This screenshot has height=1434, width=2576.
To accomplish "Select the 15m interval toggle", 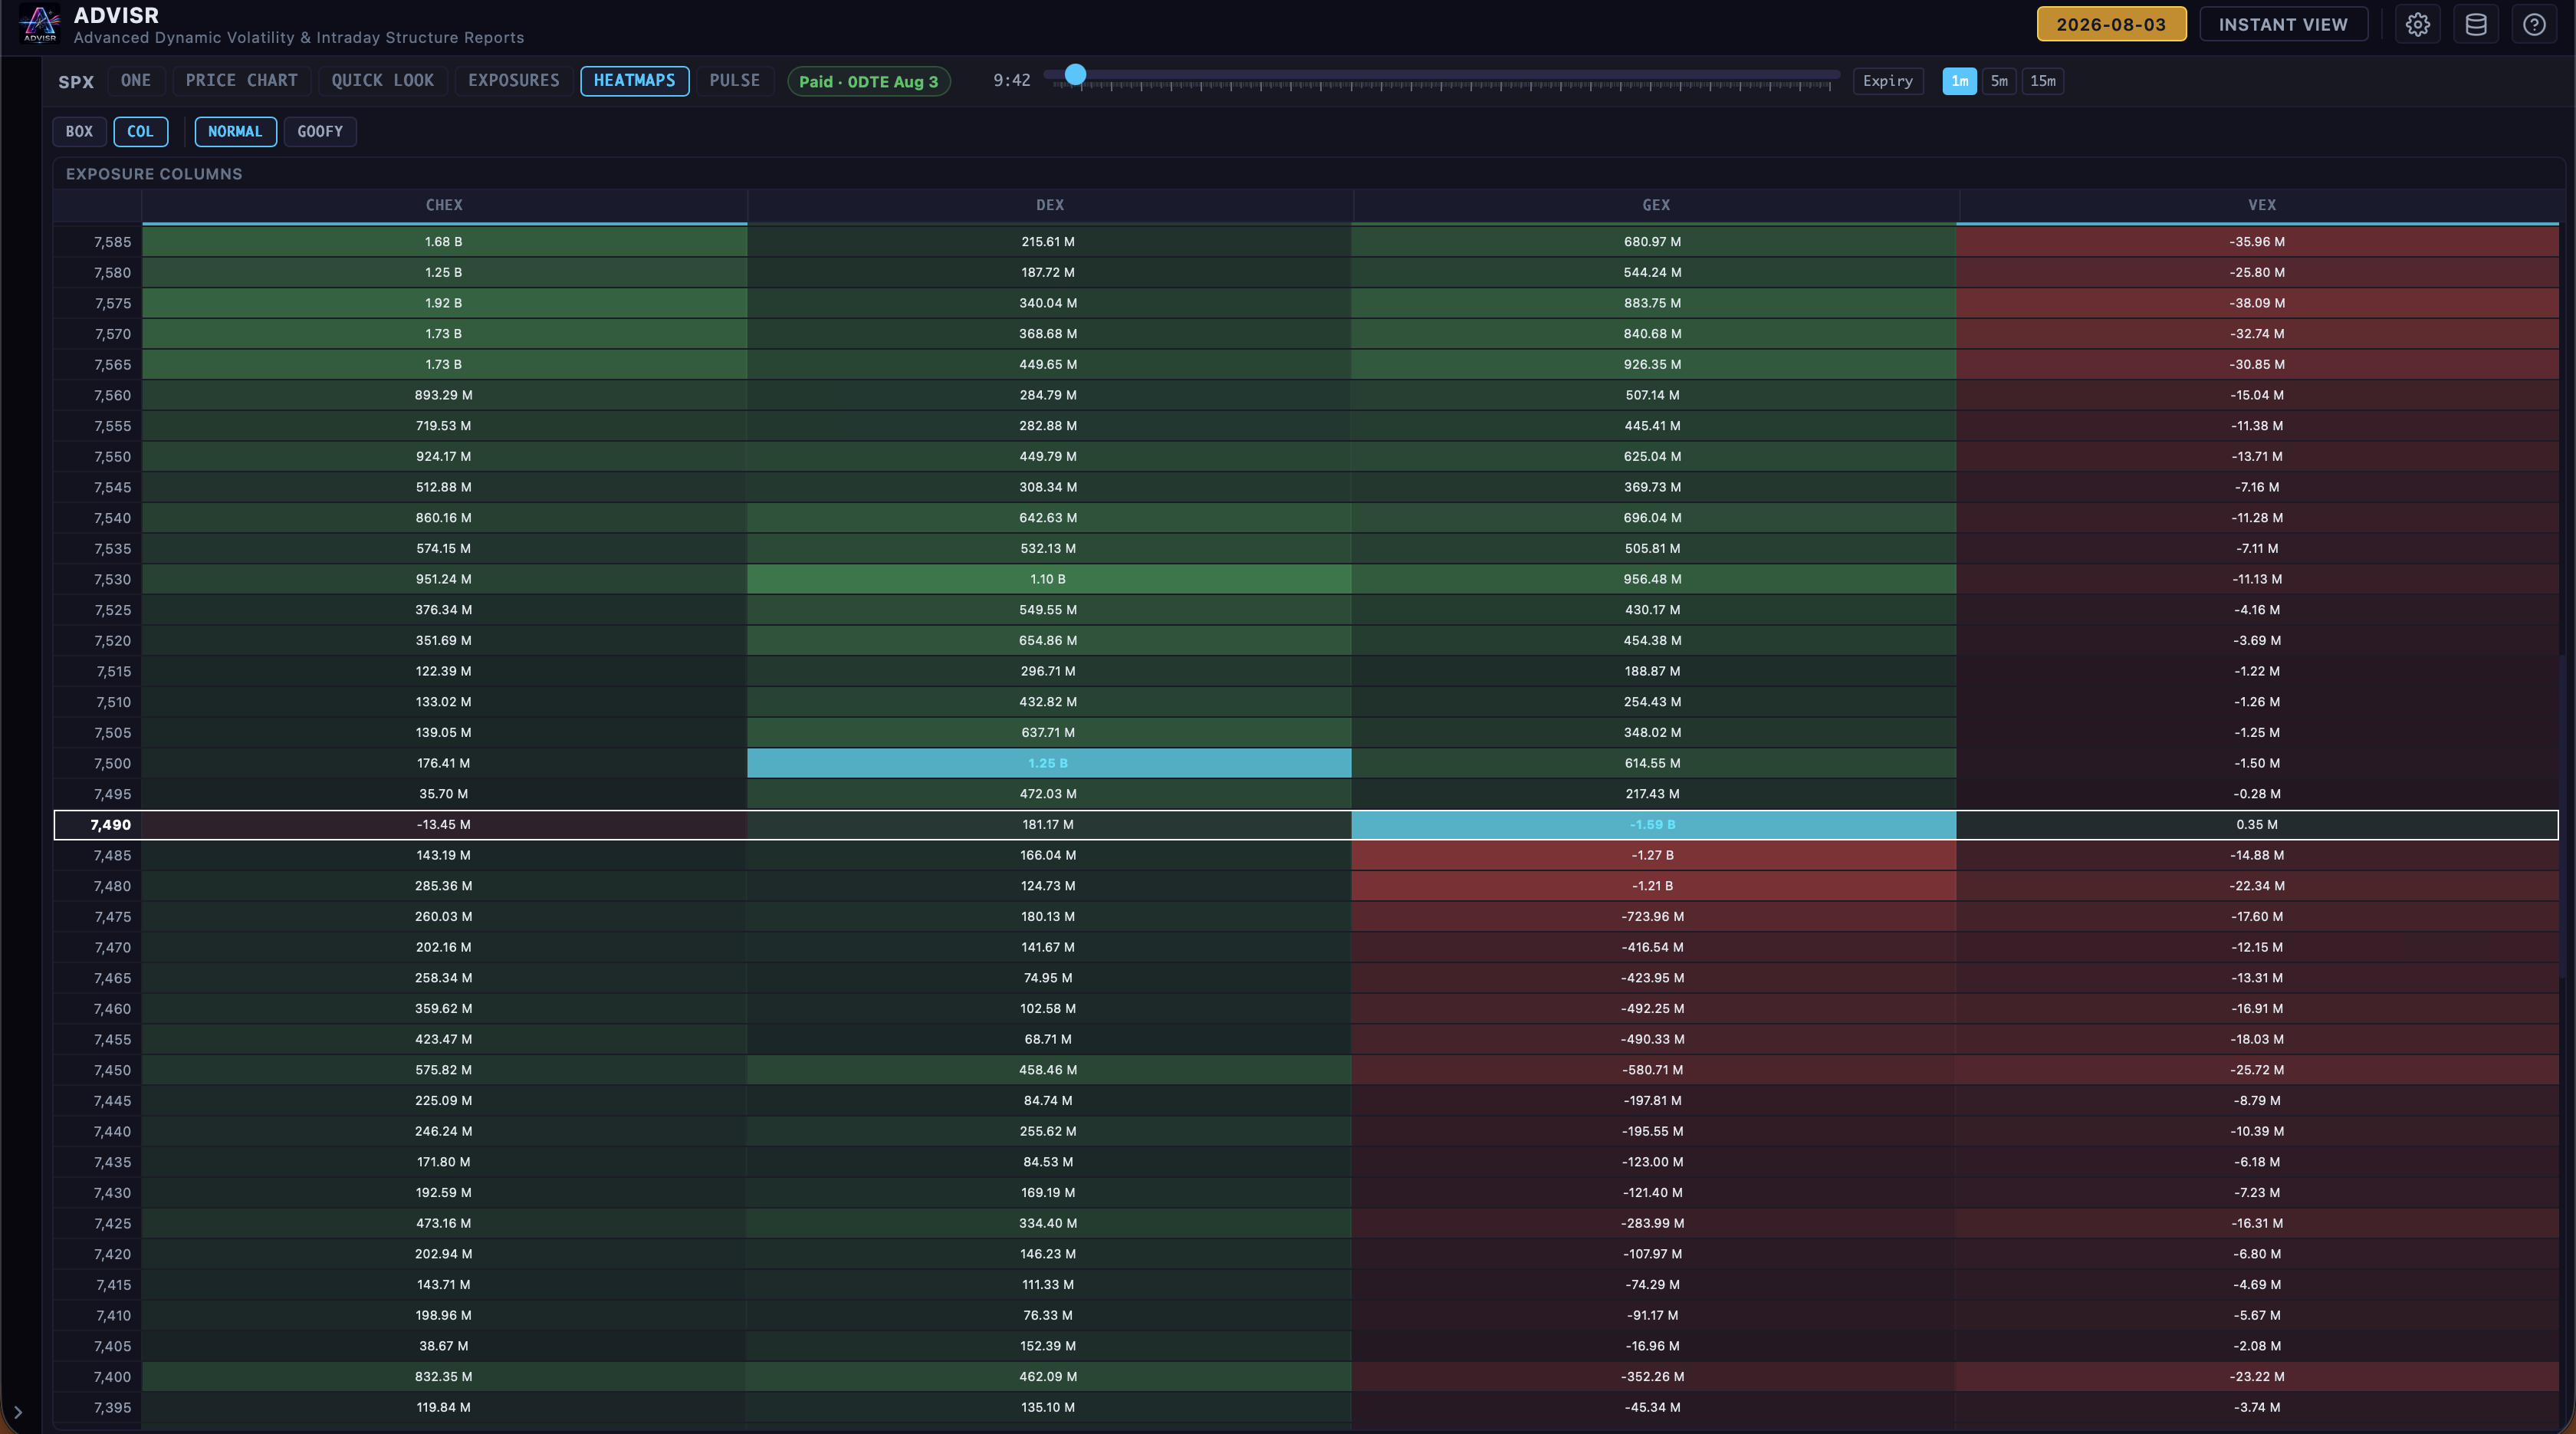I will (x=2042, y=81).
